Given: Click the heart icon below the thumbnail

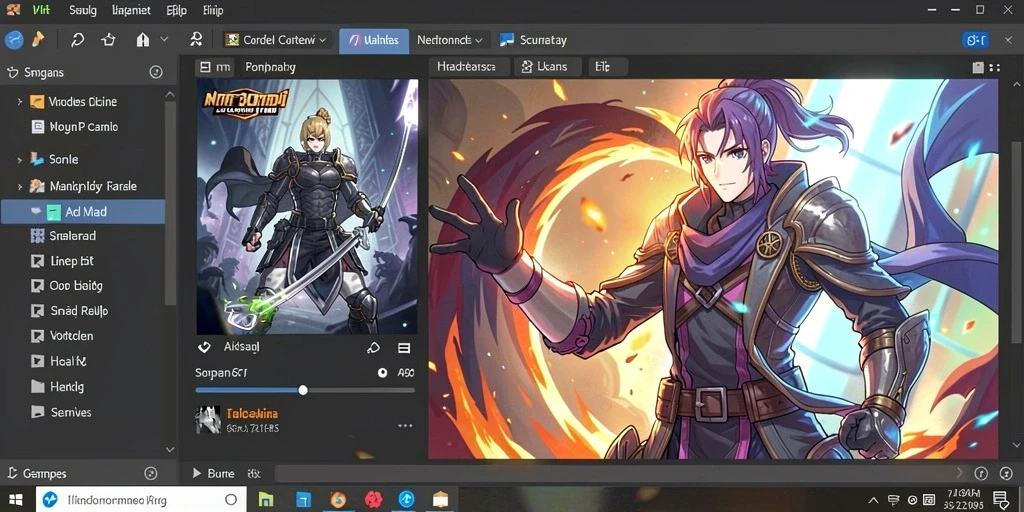Looking at the screenshot, I should (204, 347).
